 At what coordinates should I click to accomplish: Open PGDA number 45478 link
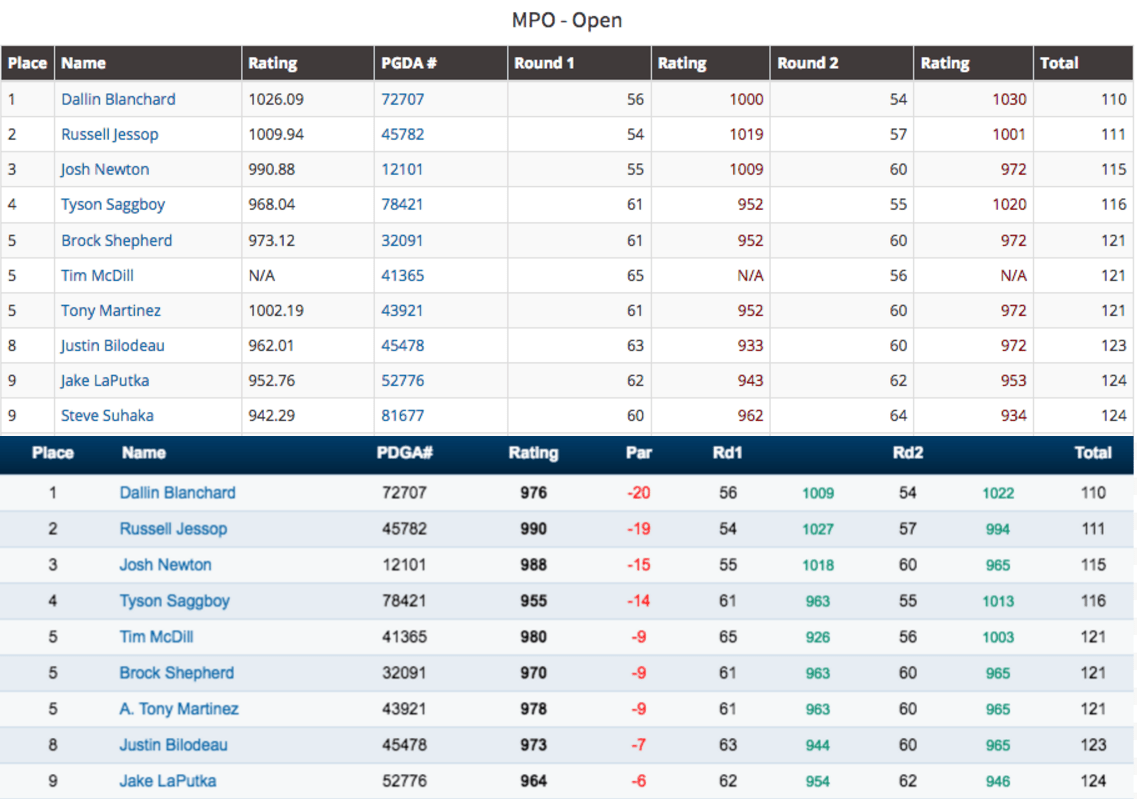[x=402, y=345]
